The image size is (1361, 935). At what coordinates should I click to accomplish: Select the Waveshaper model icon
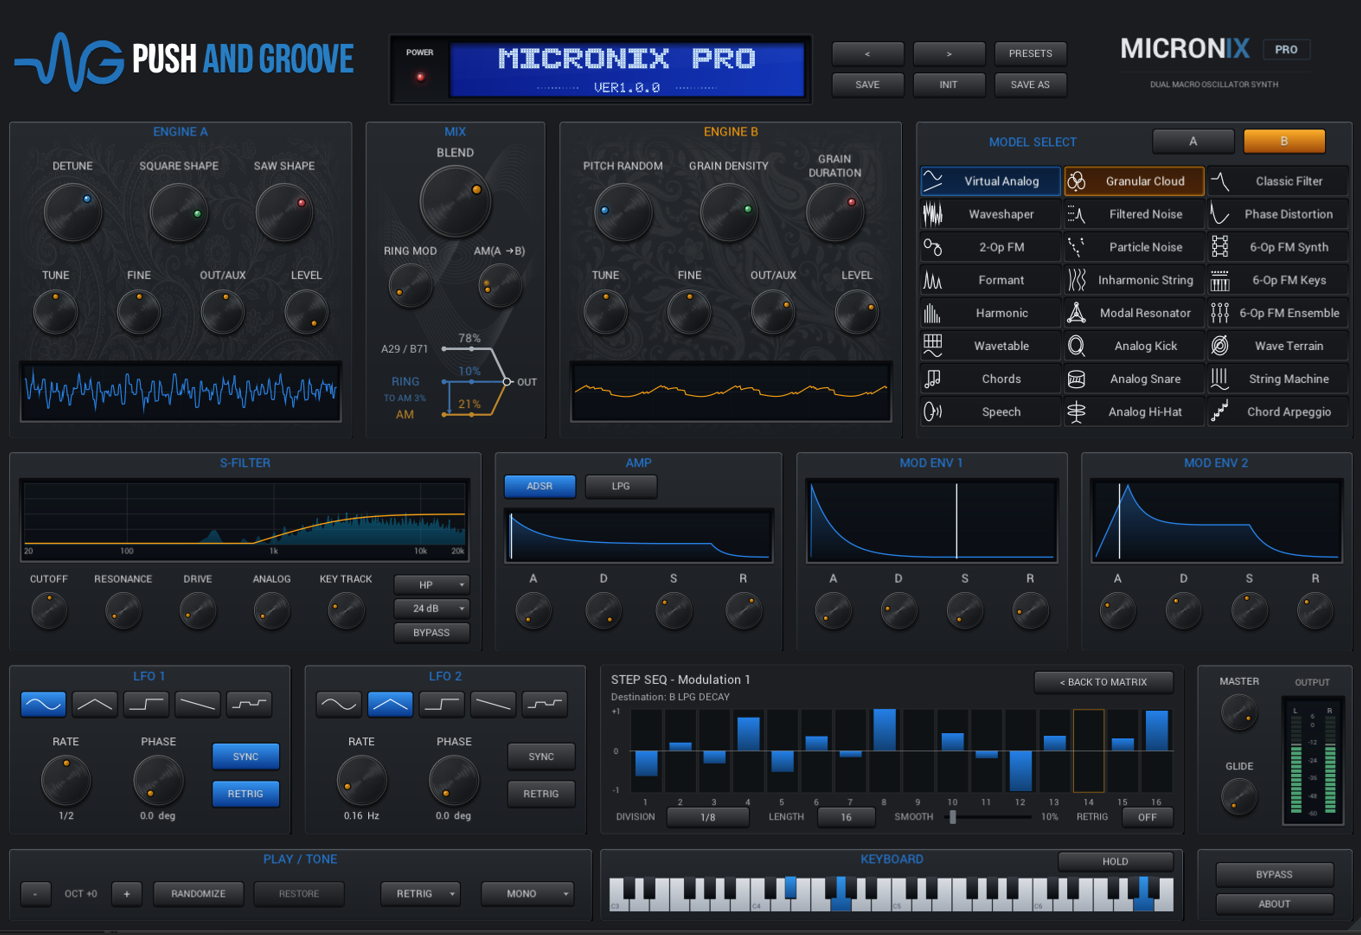(933, 214)
